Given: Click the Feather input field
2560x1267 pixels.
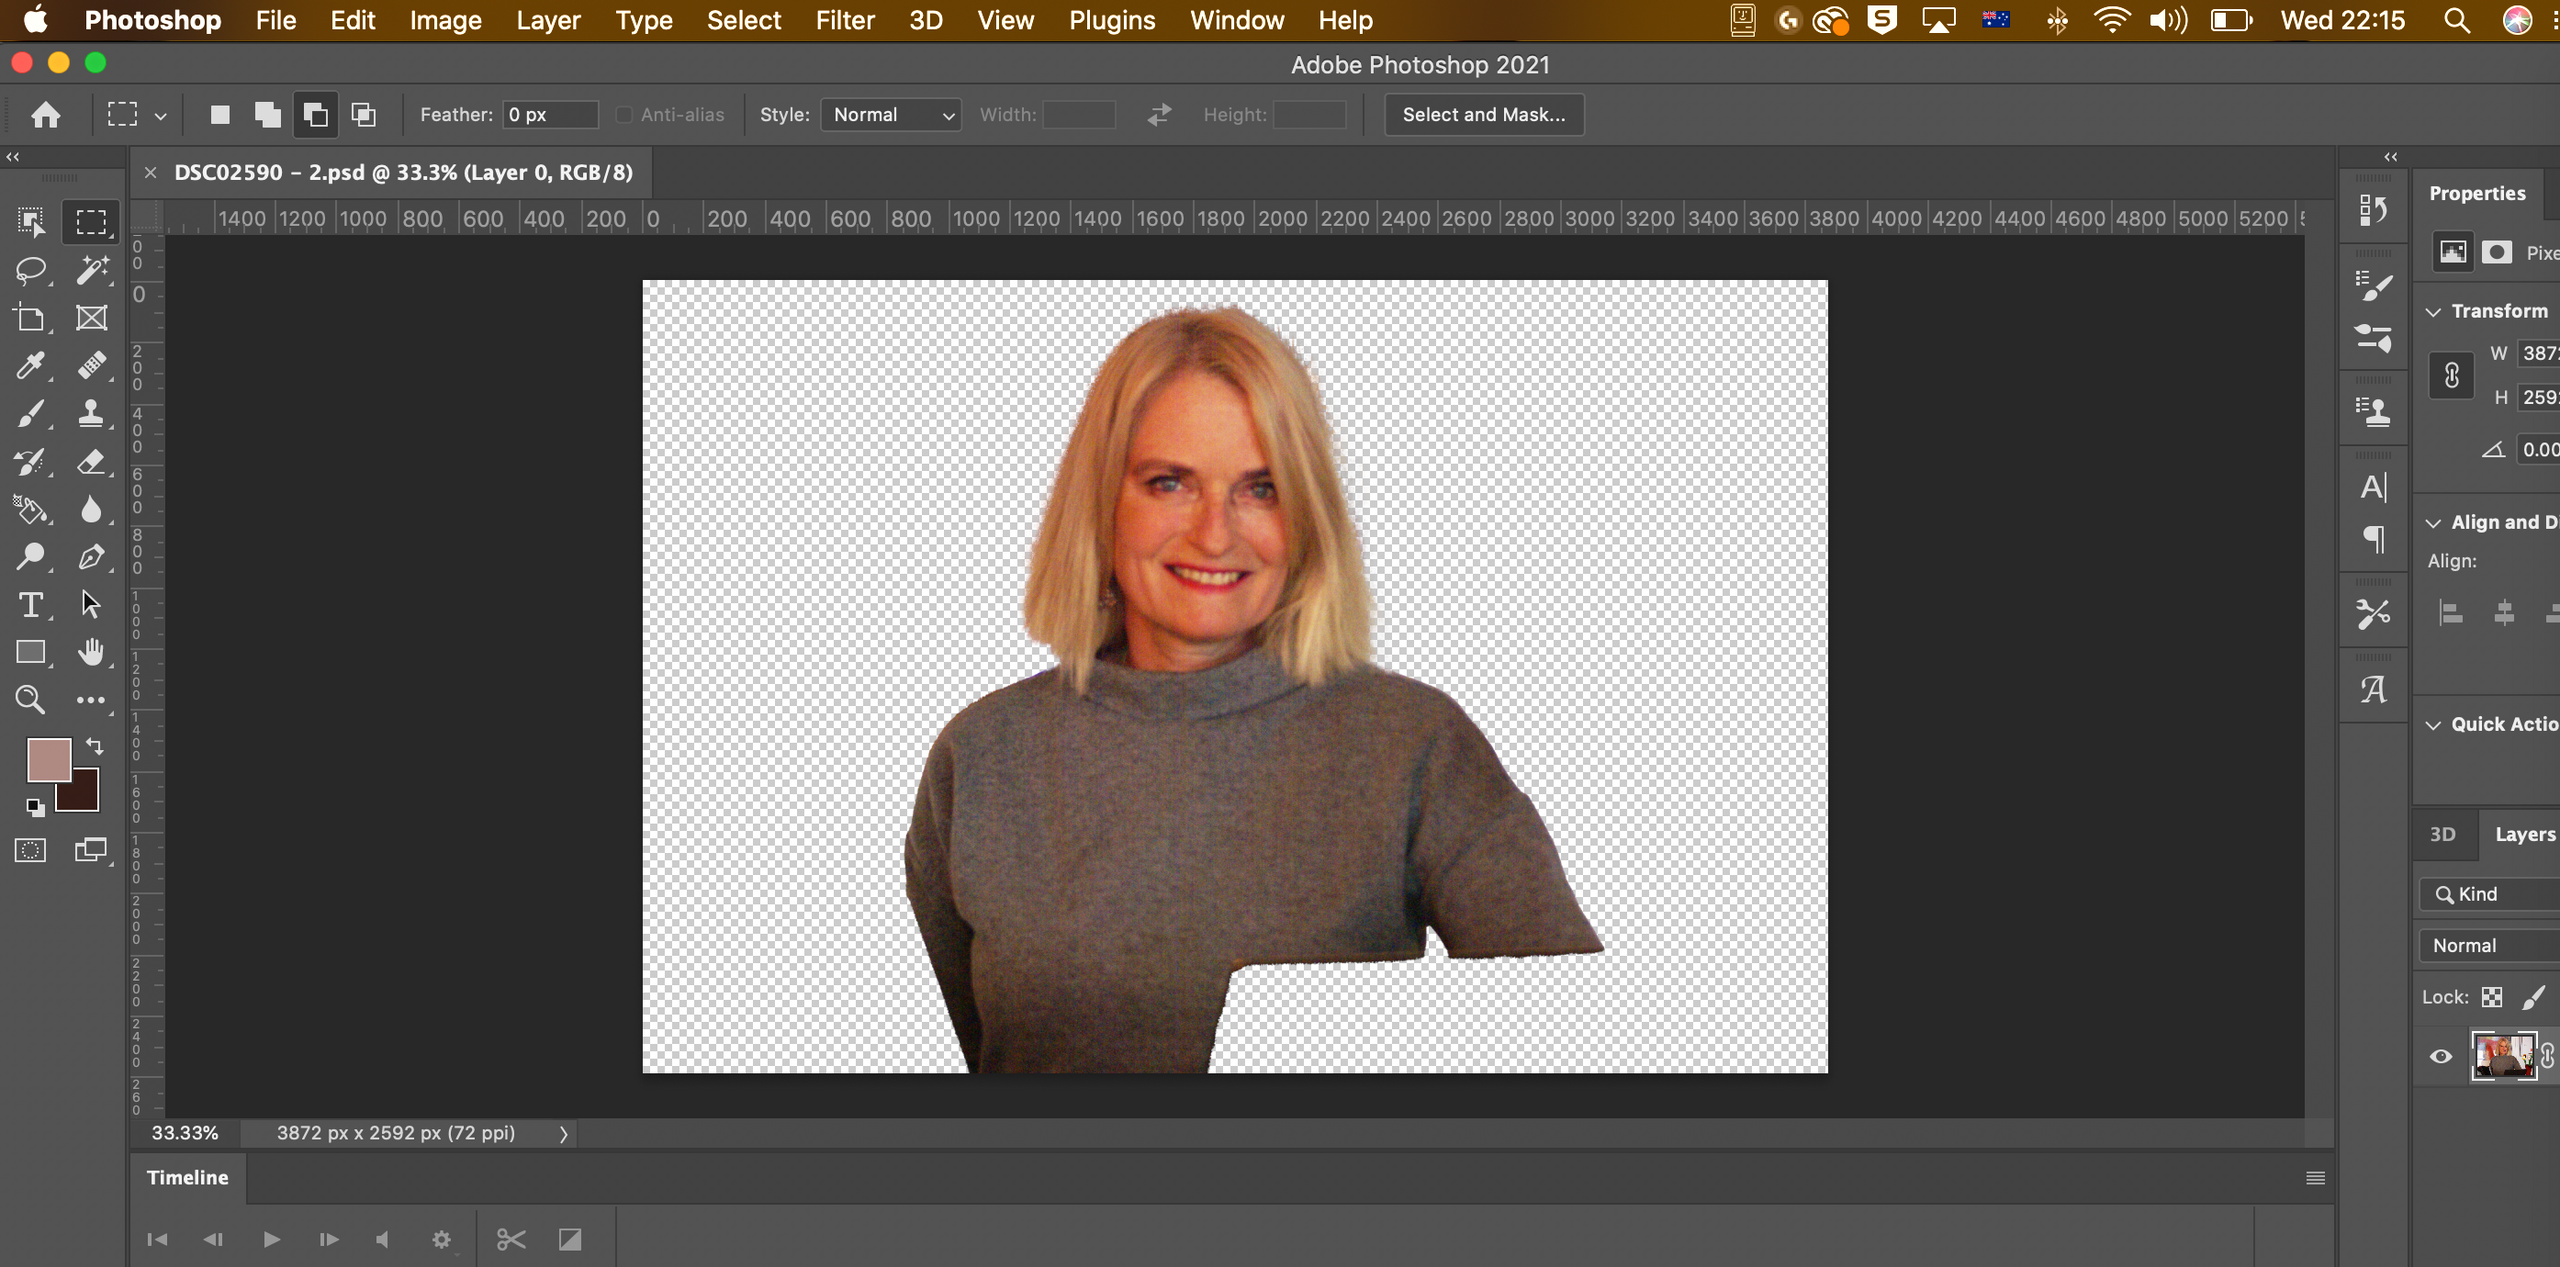Looking at the screenshot, I should pyautogui.click(x=549, y=115).
